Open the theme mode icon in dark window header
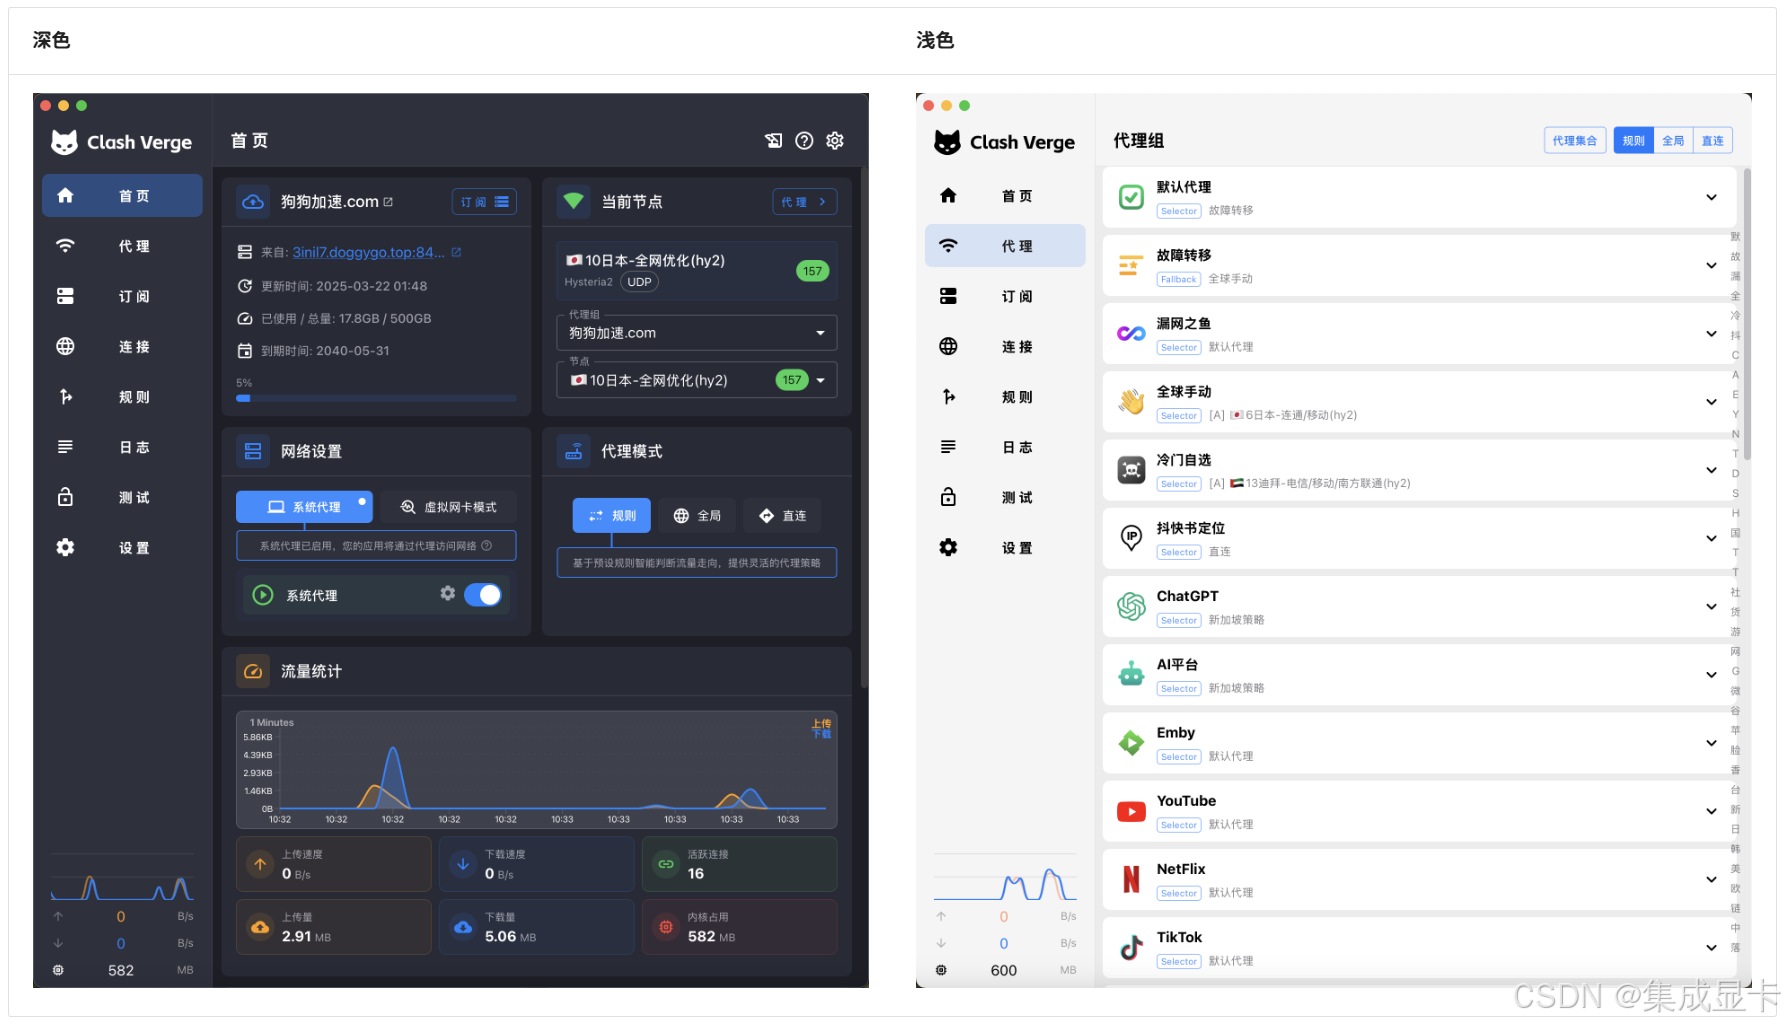1785x1026 pixels. click(773, 141)
